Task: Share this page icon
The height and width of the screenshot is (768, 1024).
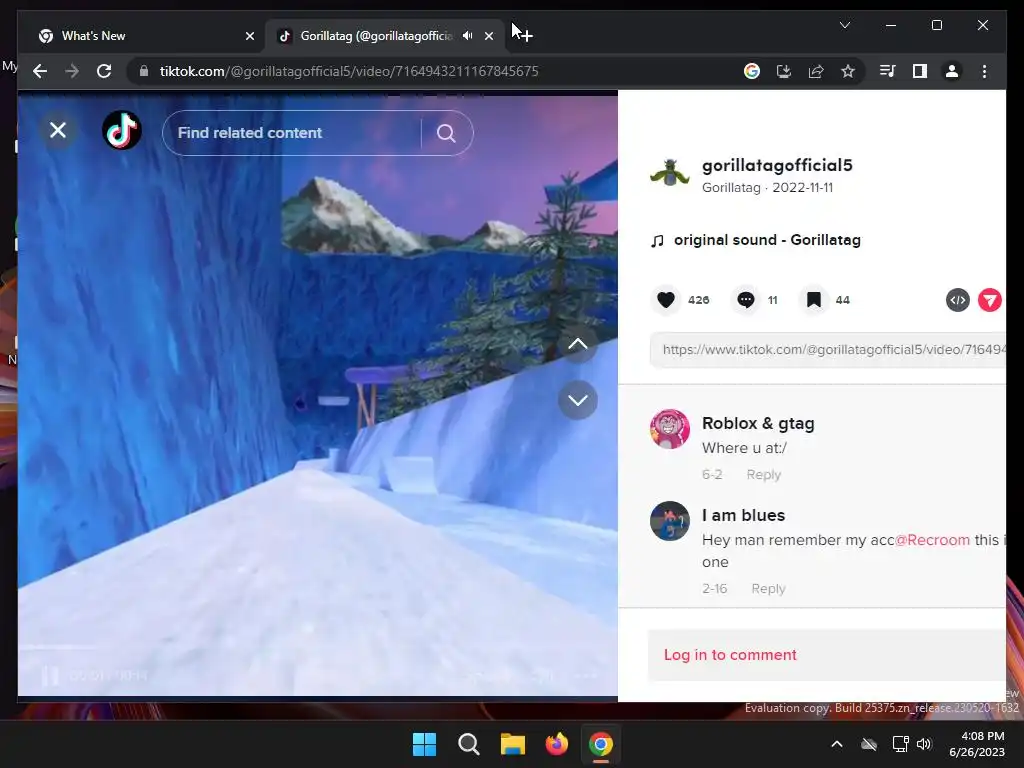Action: tap(816, 71)
